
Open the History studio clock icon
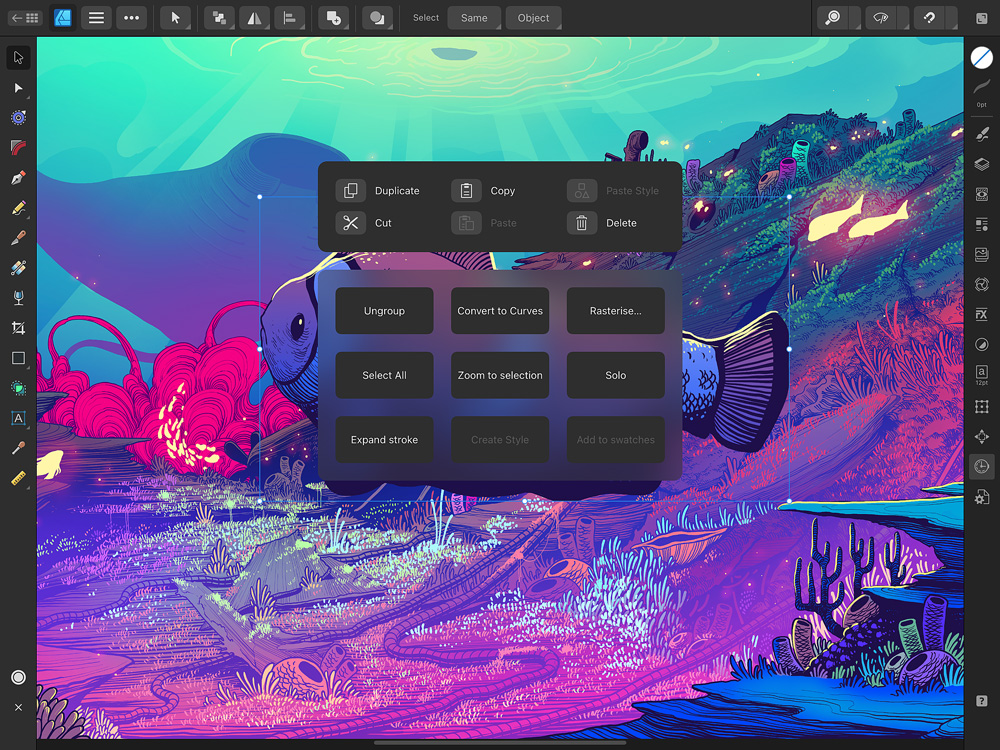(982, 466)
